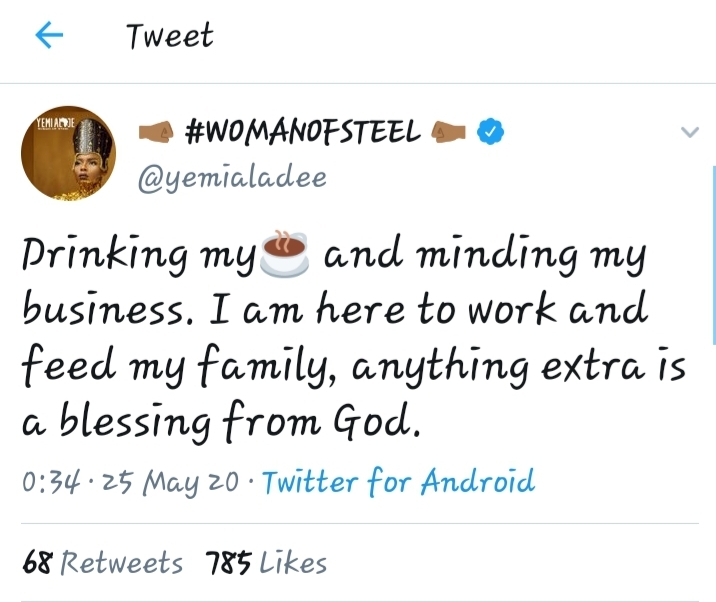Click the "a blessing from God." line
The width and height of the screenshot is (716, 602).
tap(219, 426)
